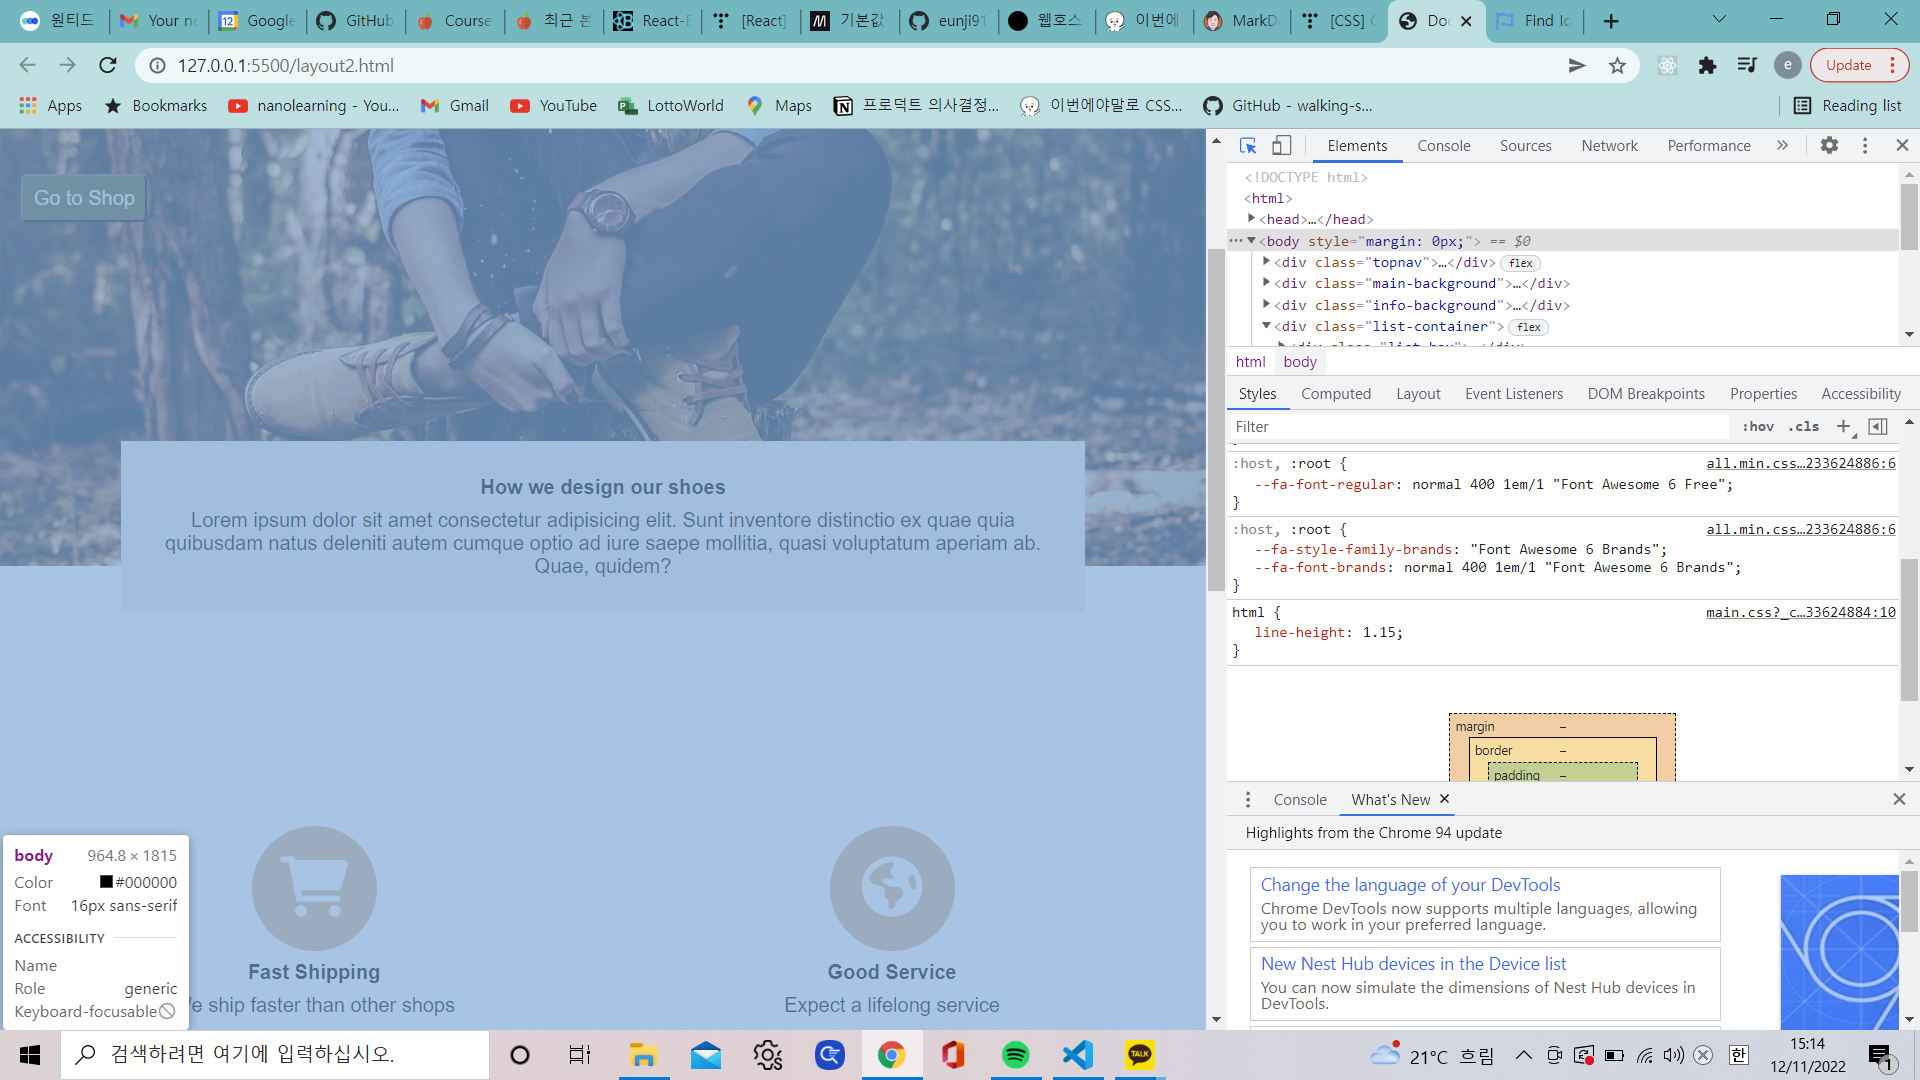This screenshot has width=1920, height=1080.
Task: Expand the info-background div node
Action: coord(1266,305)
